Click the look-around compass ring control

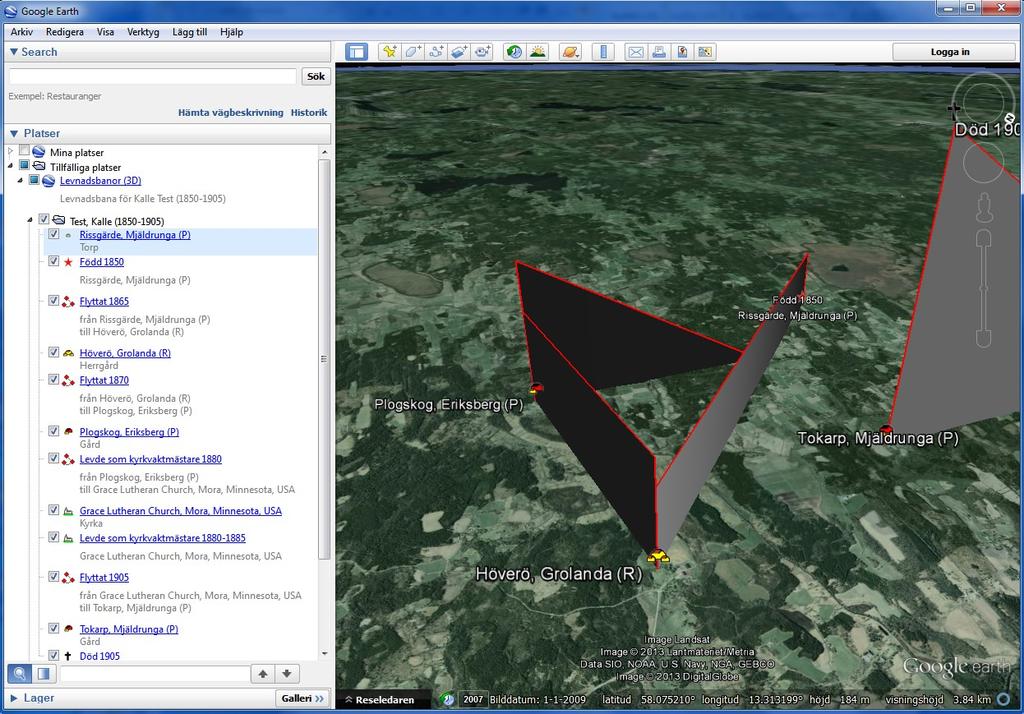click(982, 102)
